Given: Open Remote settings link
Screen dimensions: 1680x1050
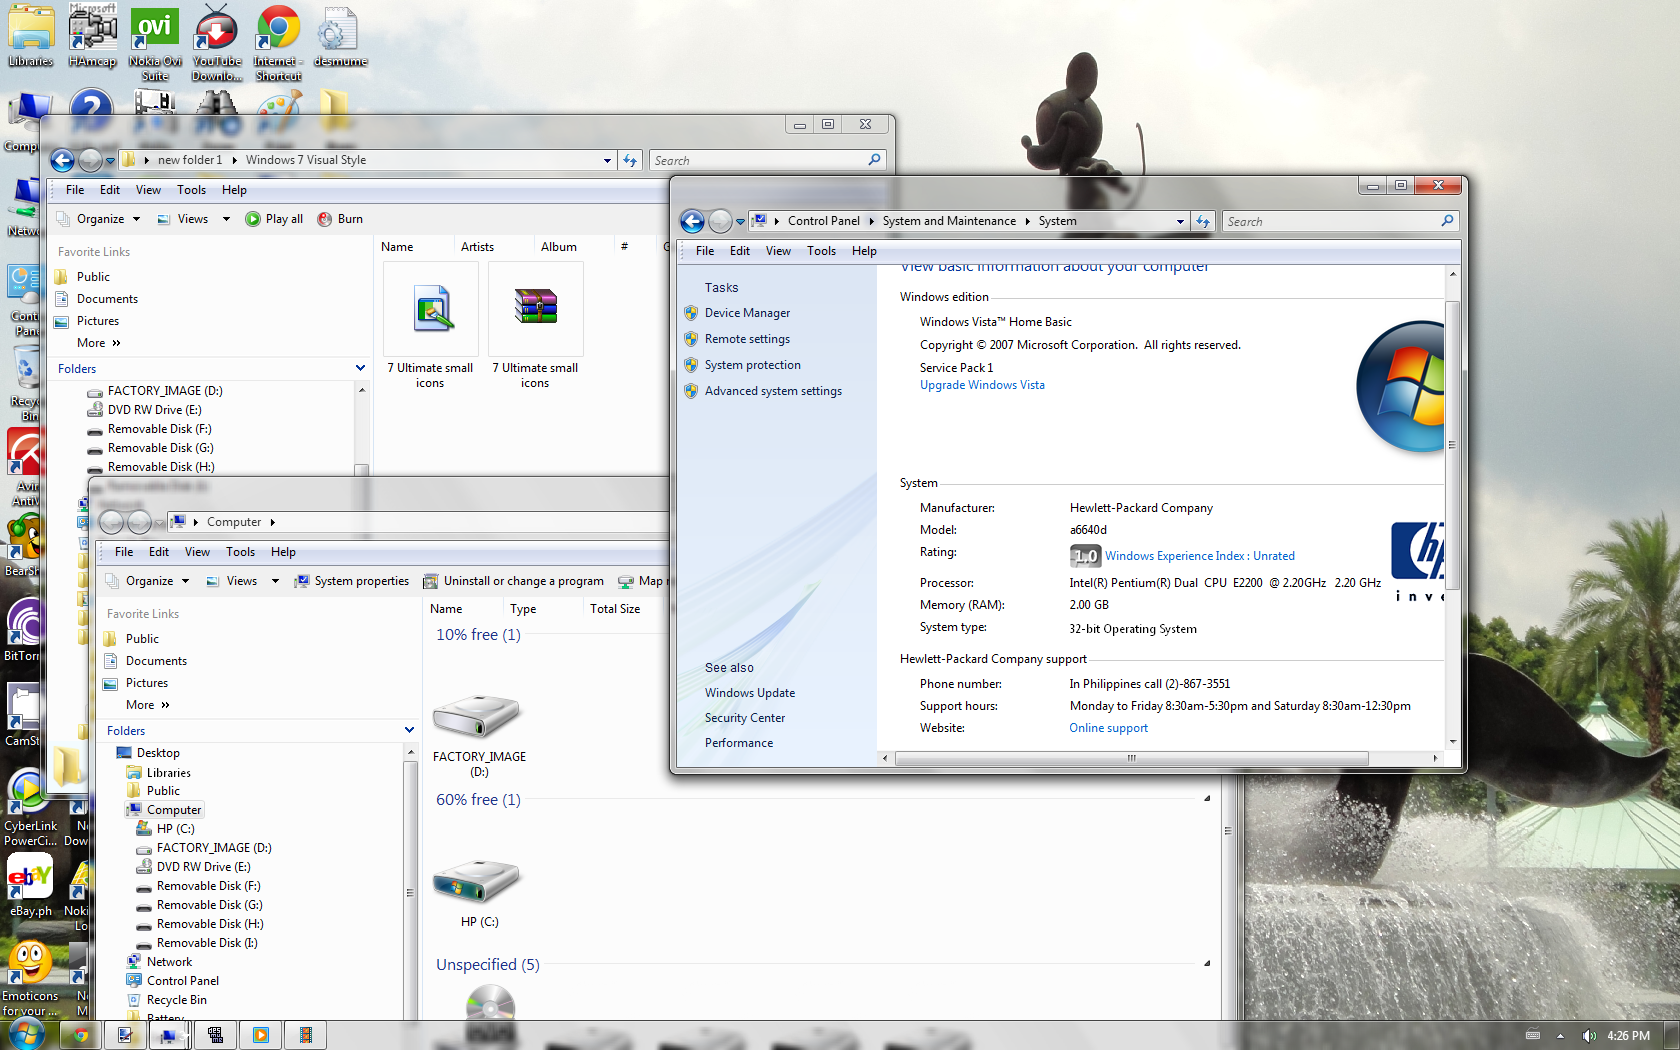Looking at the screenshot, I should coord(747,339).
